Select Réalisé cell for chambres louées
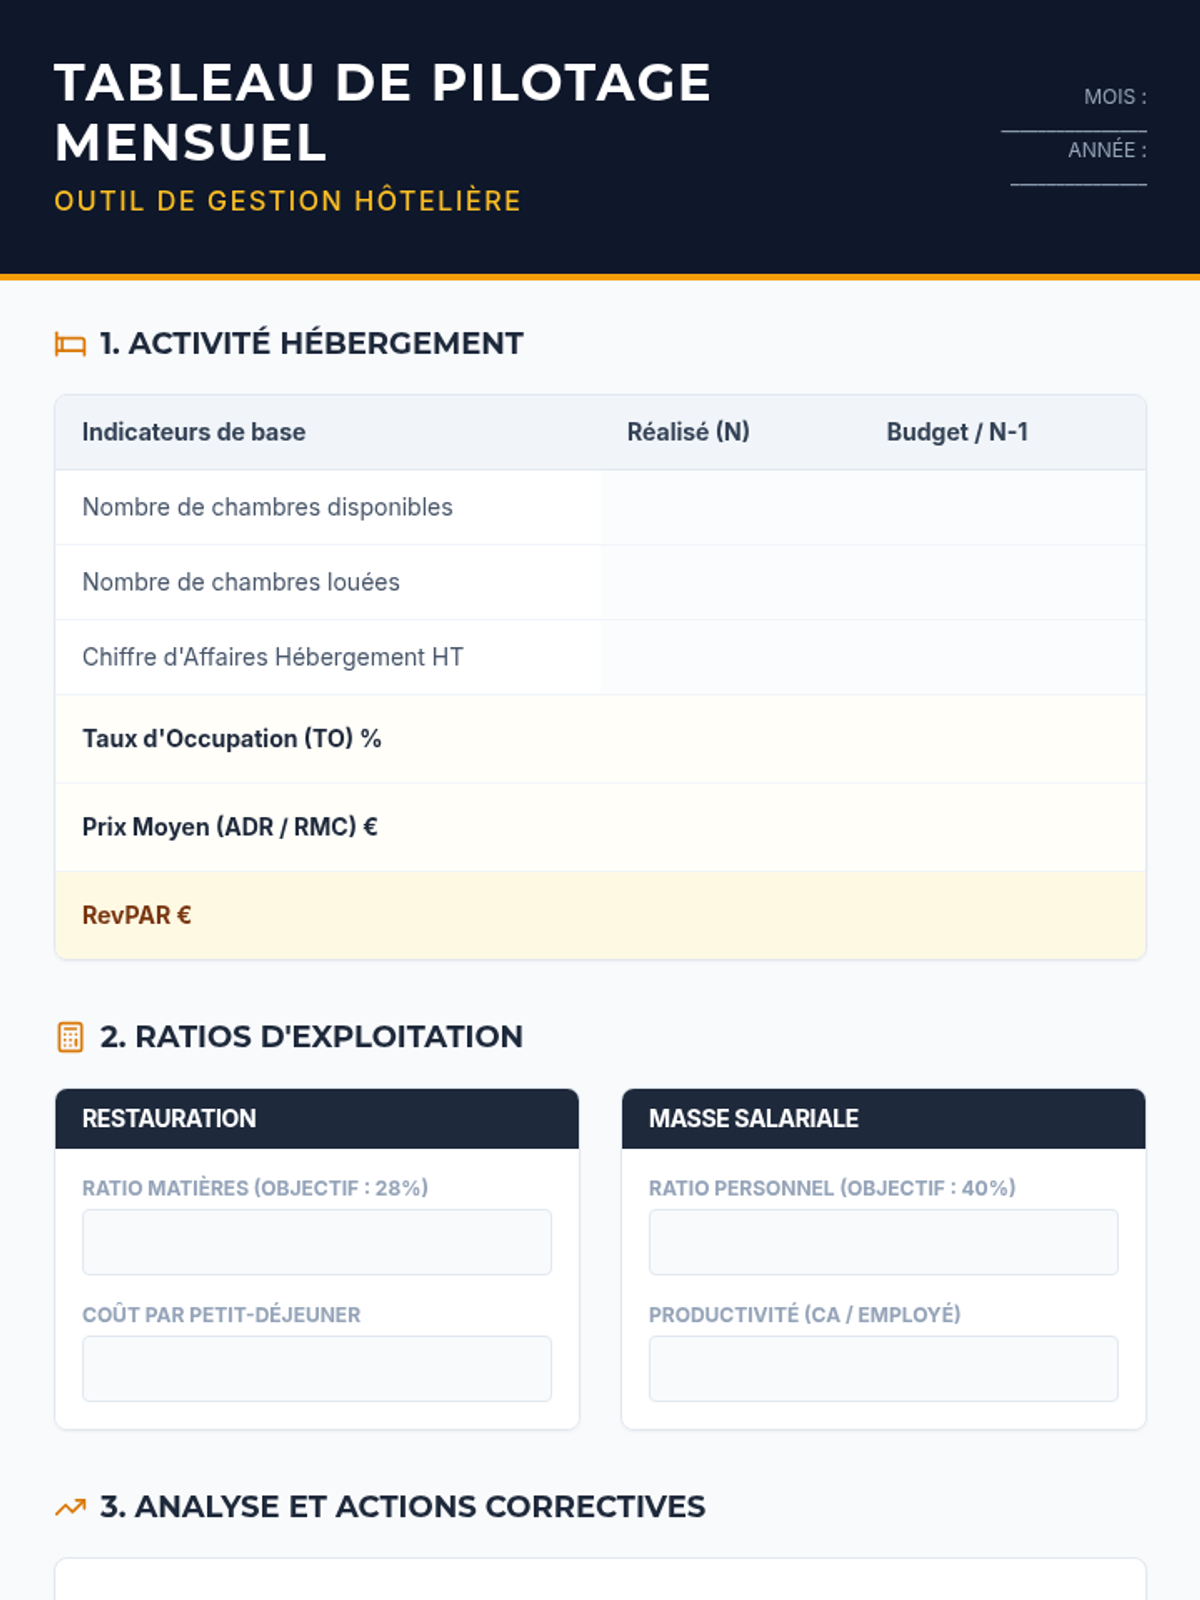1200x1600 pixels. click(730, 583)
